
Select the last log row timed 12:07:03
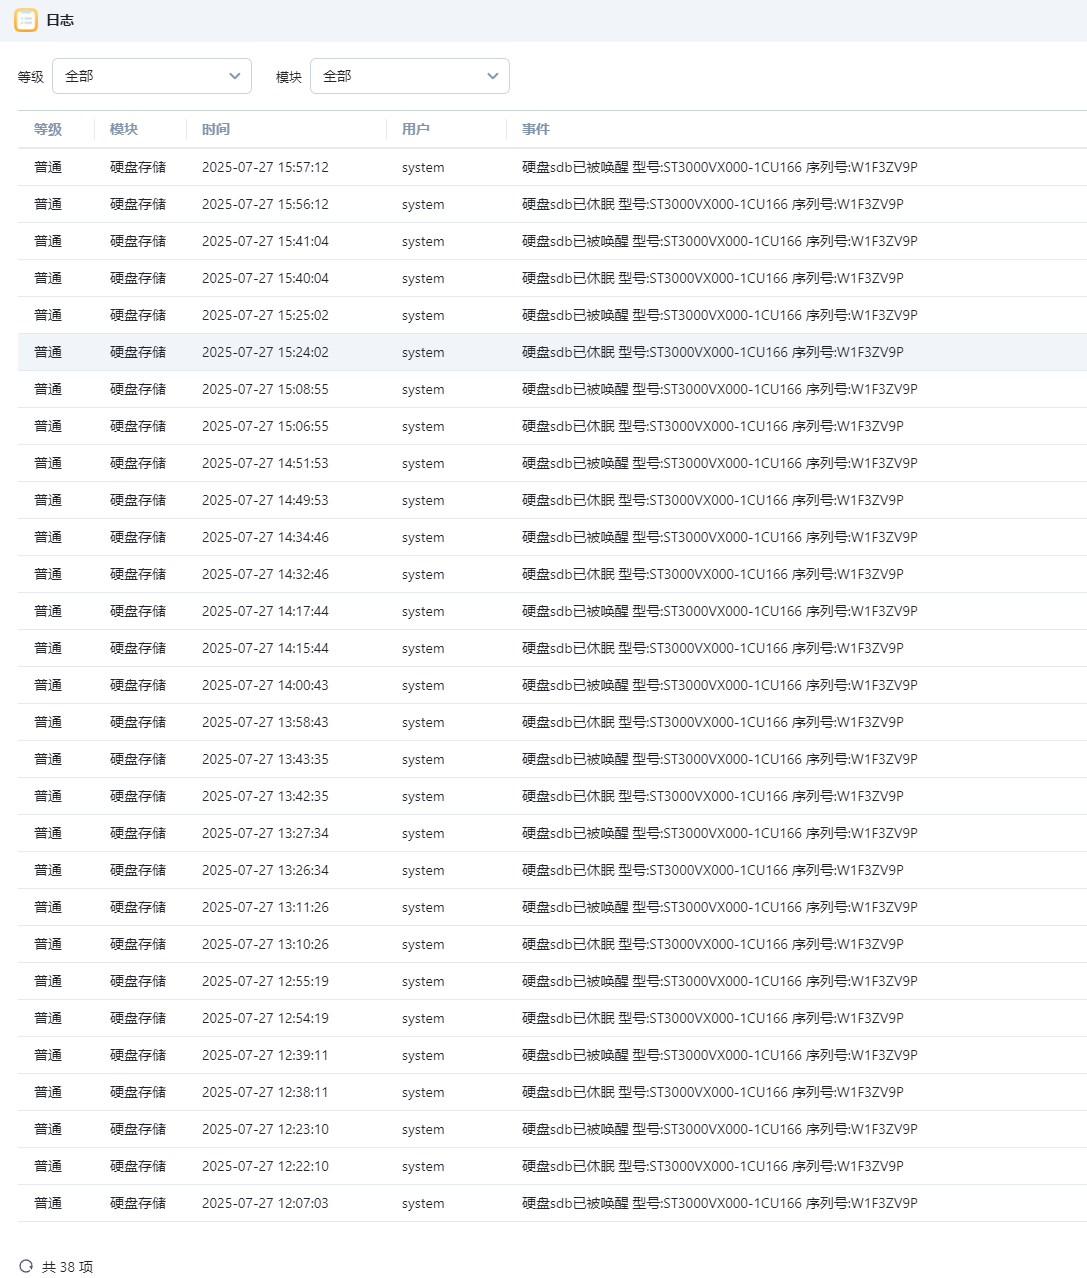(552, 1203)
